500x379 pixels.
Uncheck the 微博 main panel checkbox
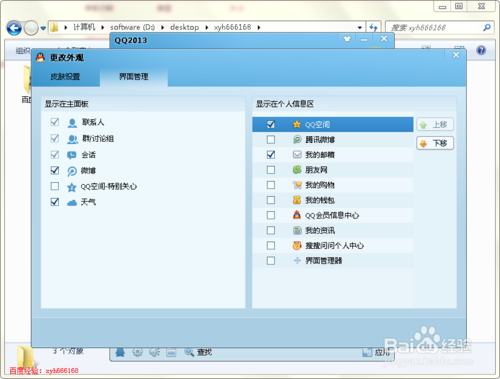(55, 171)
